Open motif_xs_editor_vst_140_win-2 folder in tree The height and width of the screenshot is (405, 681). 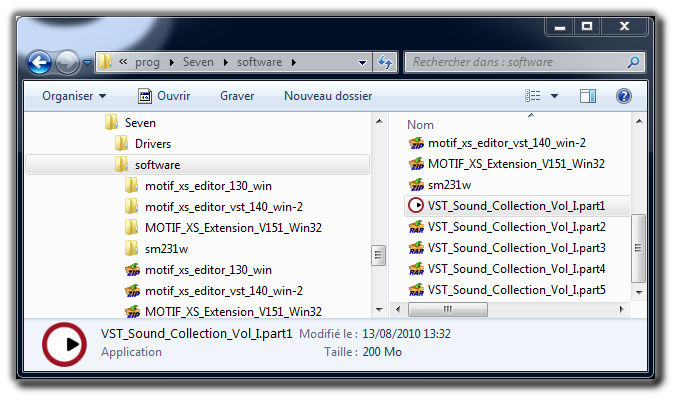pos(224,207)
